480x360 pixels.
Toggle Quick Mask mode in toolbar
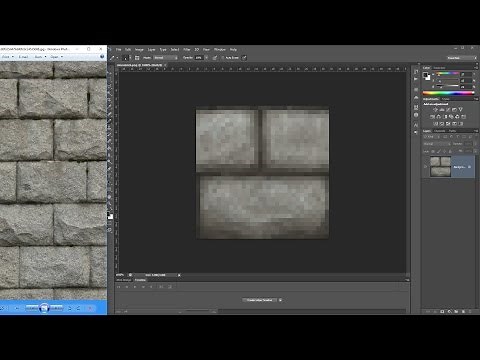110,223
